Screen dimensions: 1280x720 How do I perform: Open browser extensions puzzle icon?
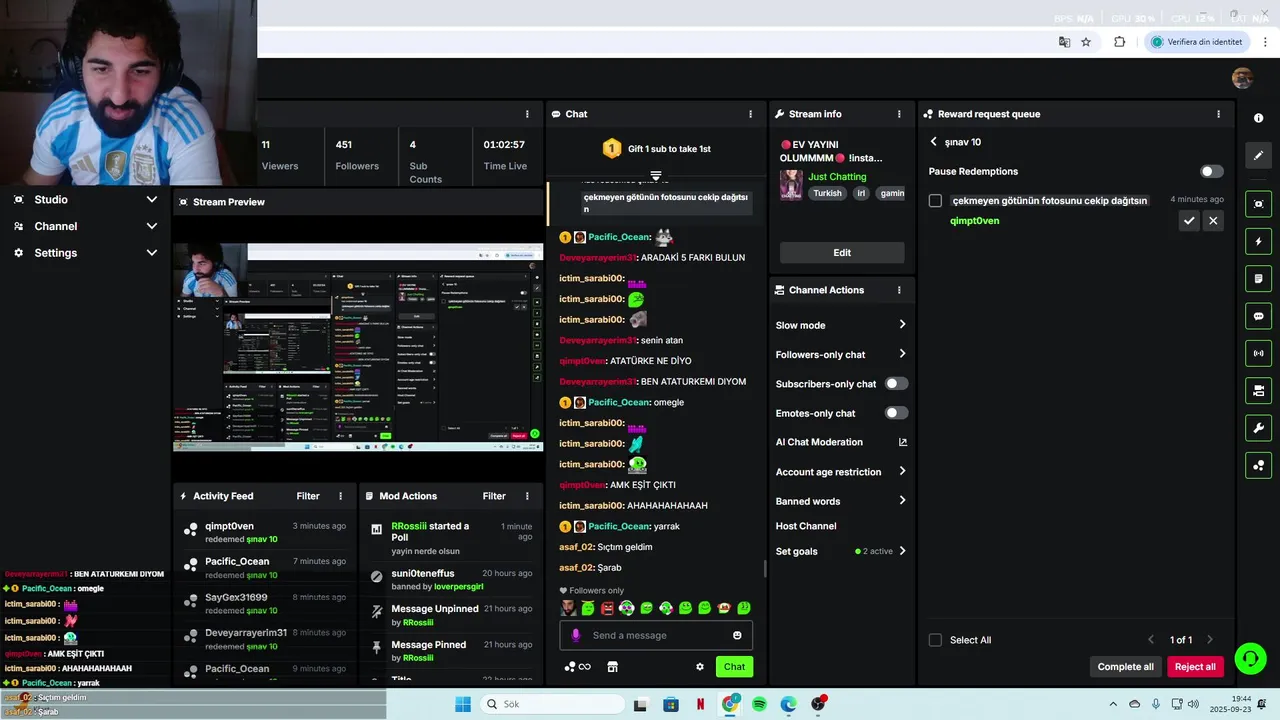pyautogui.click(x=1119, y=42)
